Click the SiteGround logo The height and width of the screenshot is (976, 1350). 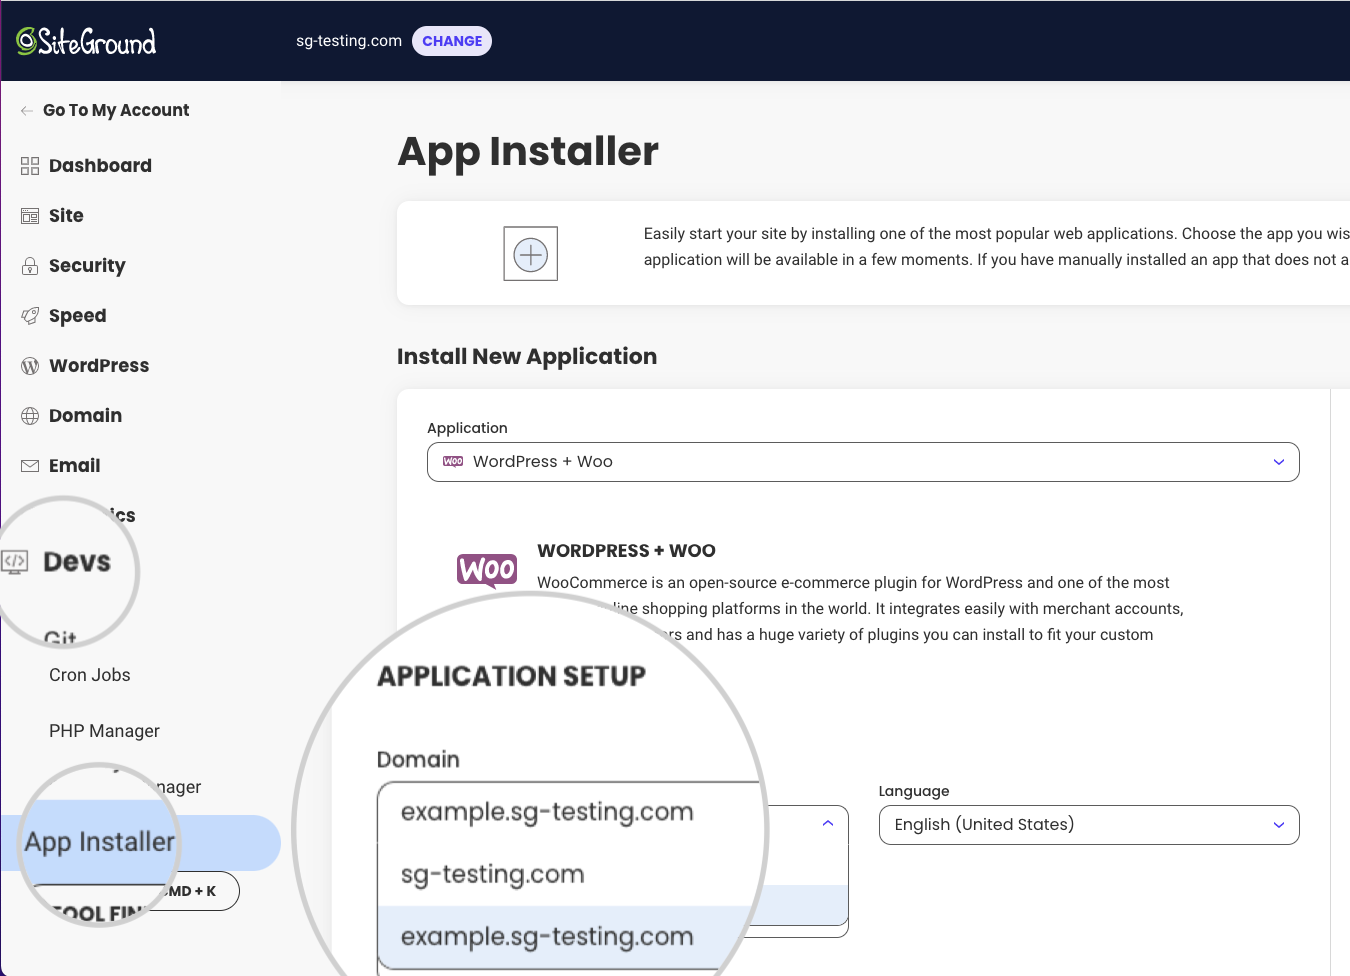click(x=86, y=41)
